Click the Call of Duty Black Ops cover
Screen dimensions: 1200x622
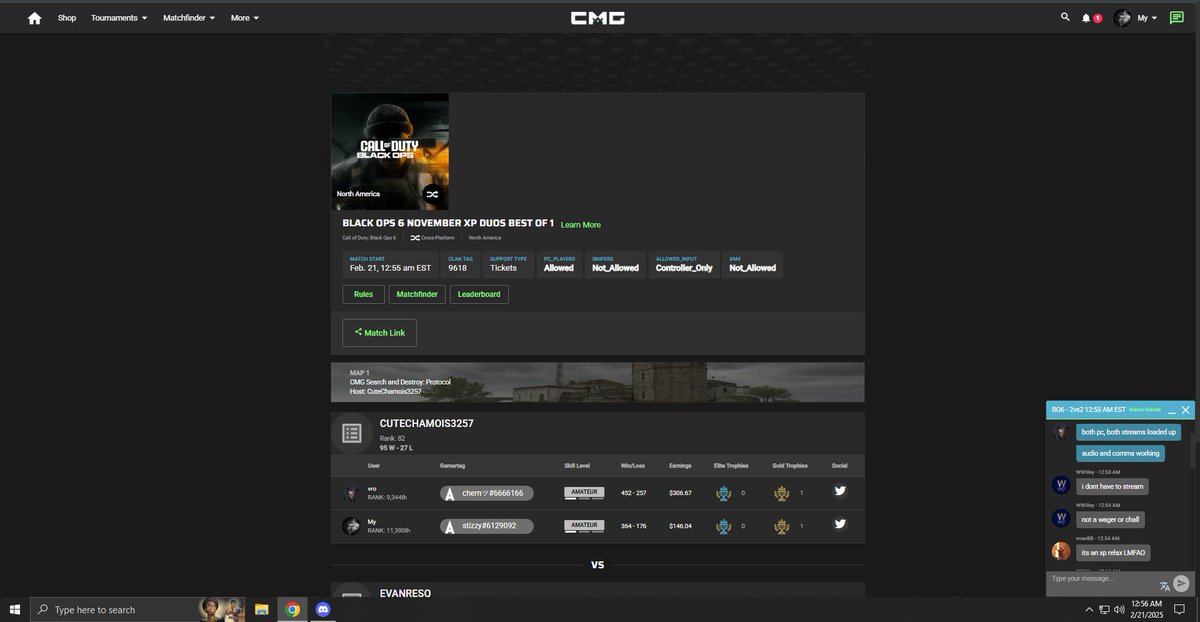pos(390,151)
